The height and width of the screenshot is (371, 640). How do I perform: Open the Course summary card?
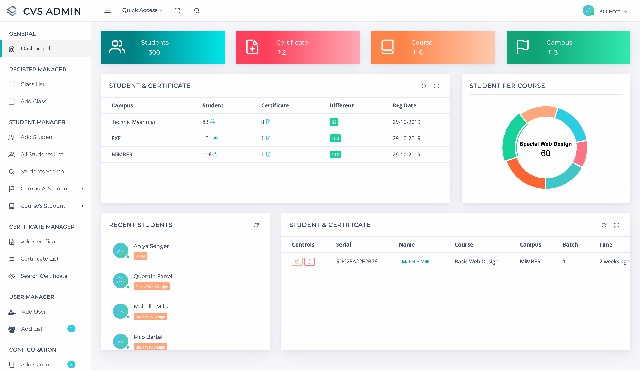click(433, 47)
